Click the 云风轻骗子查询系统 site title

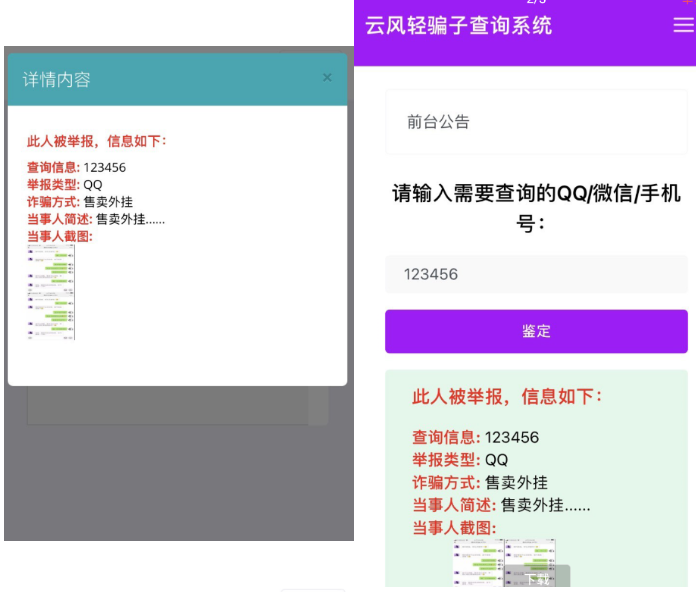tap(459, 26)
